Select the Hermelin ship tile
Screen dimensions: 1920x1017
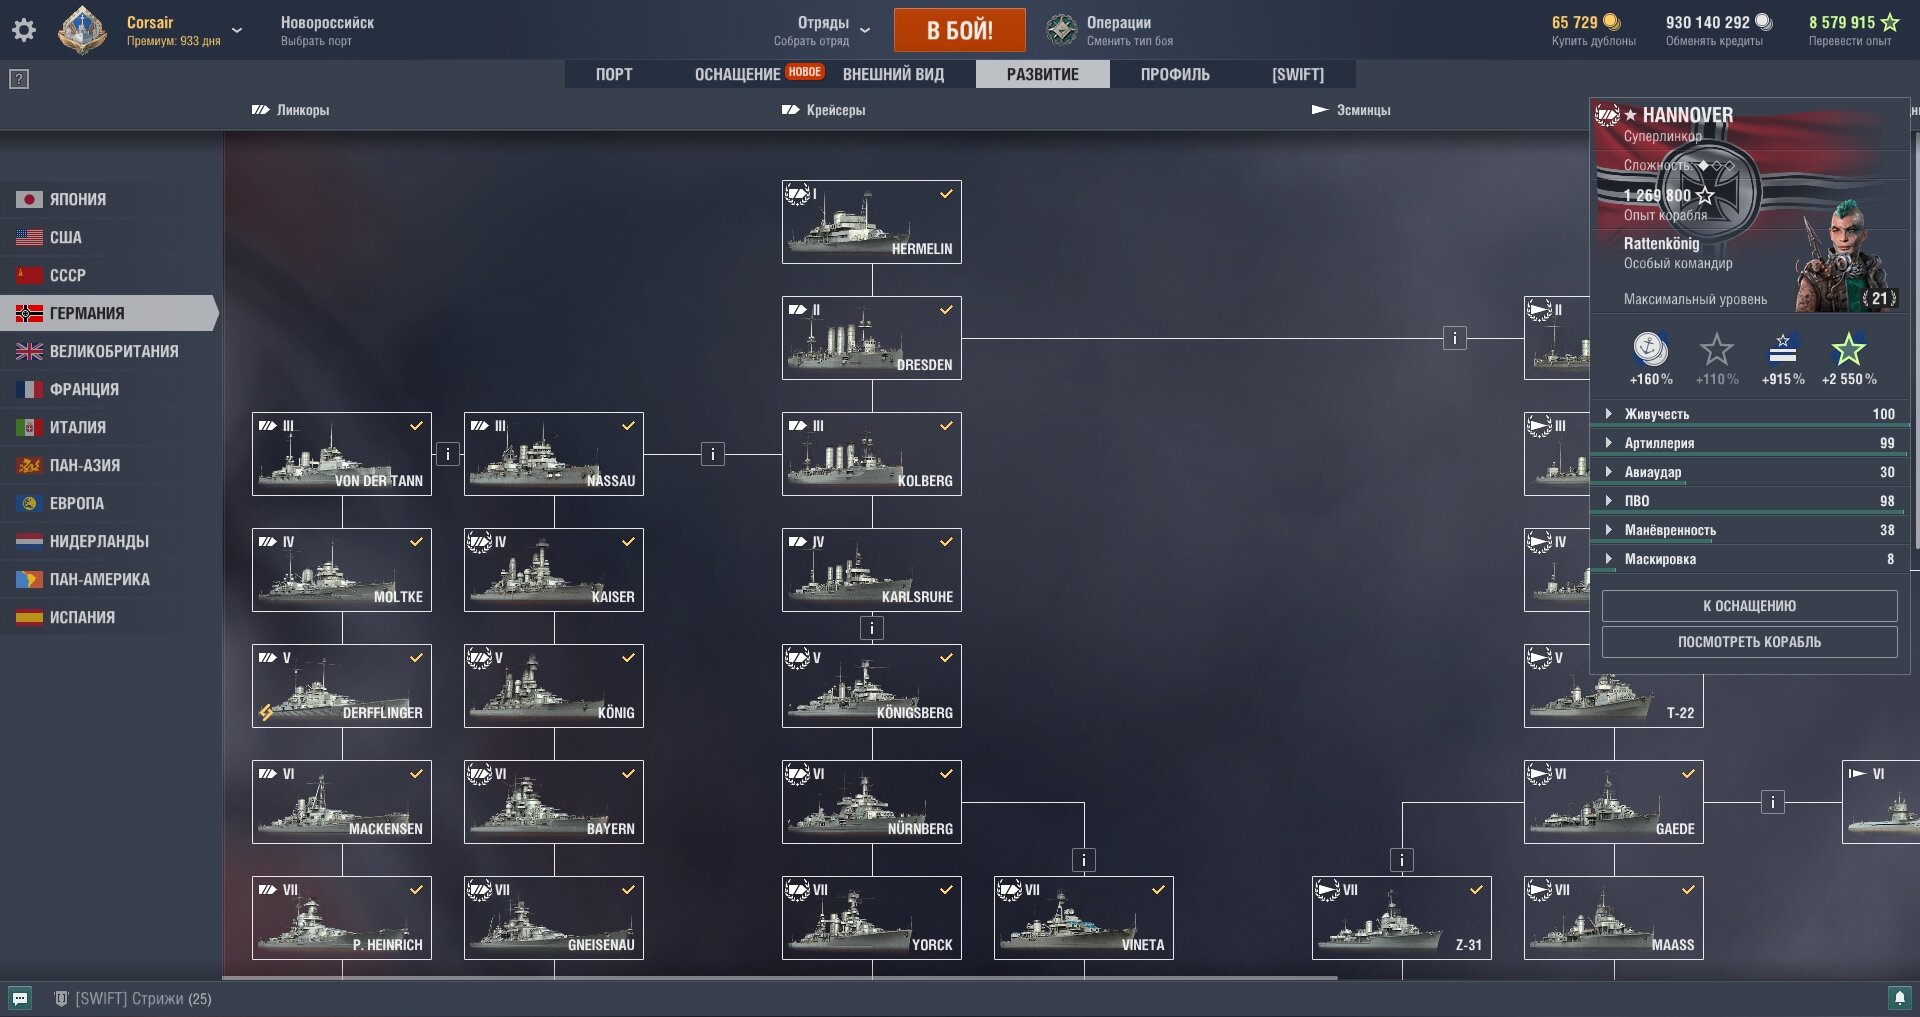click(x=872, y=222)
